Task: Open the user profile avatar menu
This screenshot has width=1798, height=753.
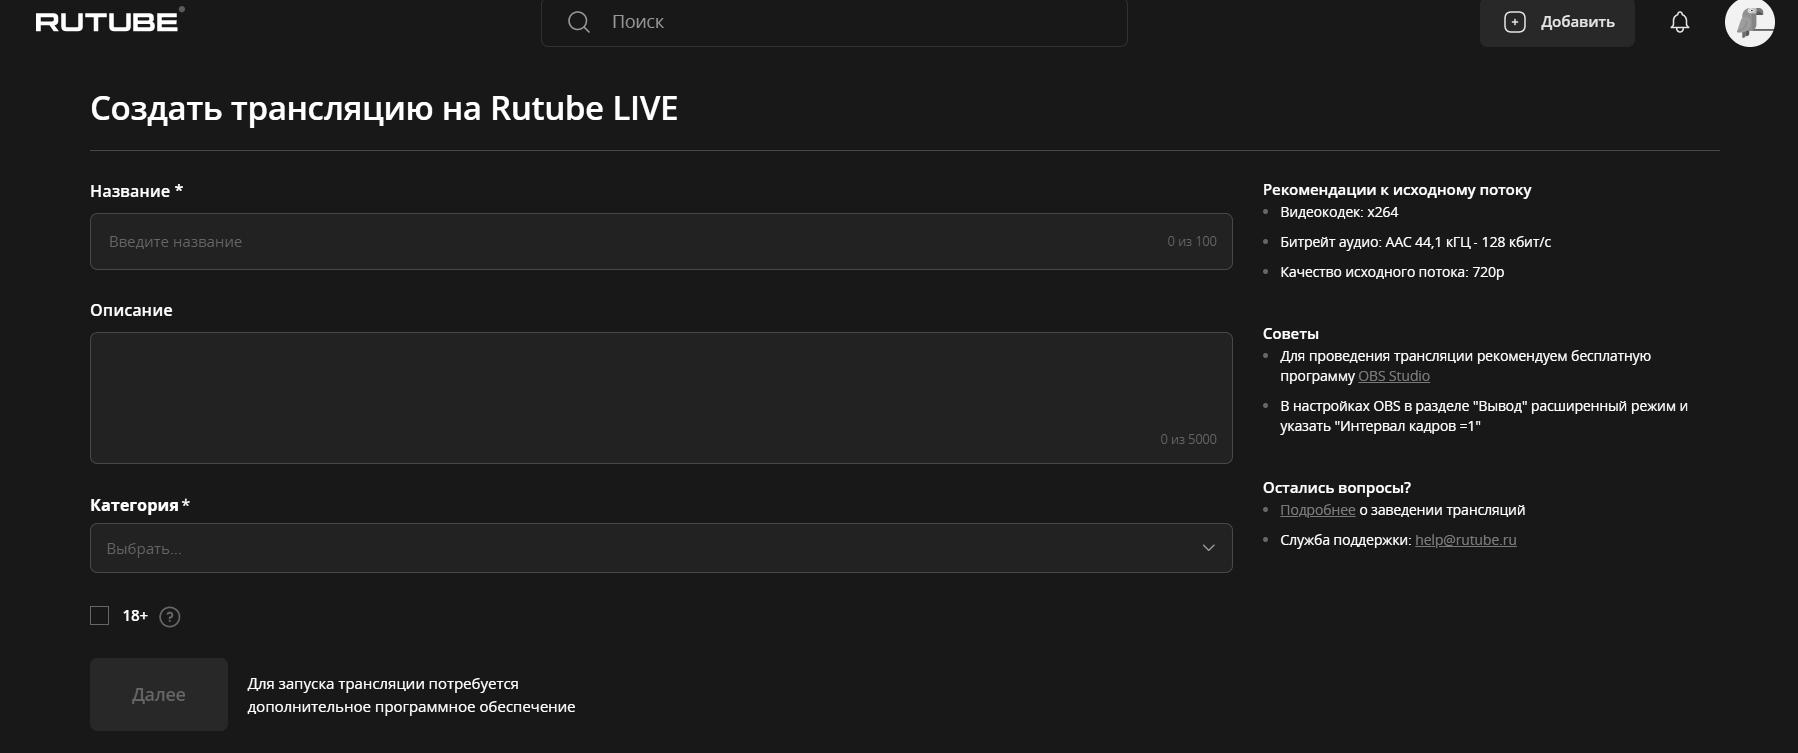Action: click(1748, 22)
